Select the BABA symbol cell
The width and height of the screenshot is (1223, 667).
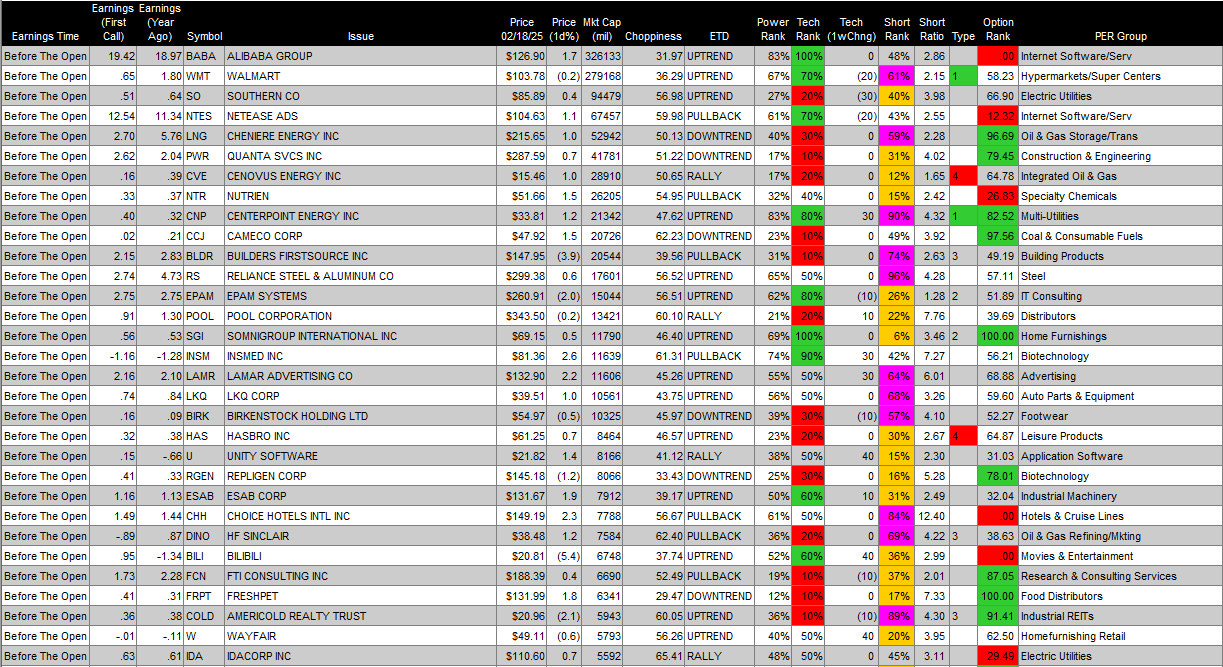tap(204, 56)
